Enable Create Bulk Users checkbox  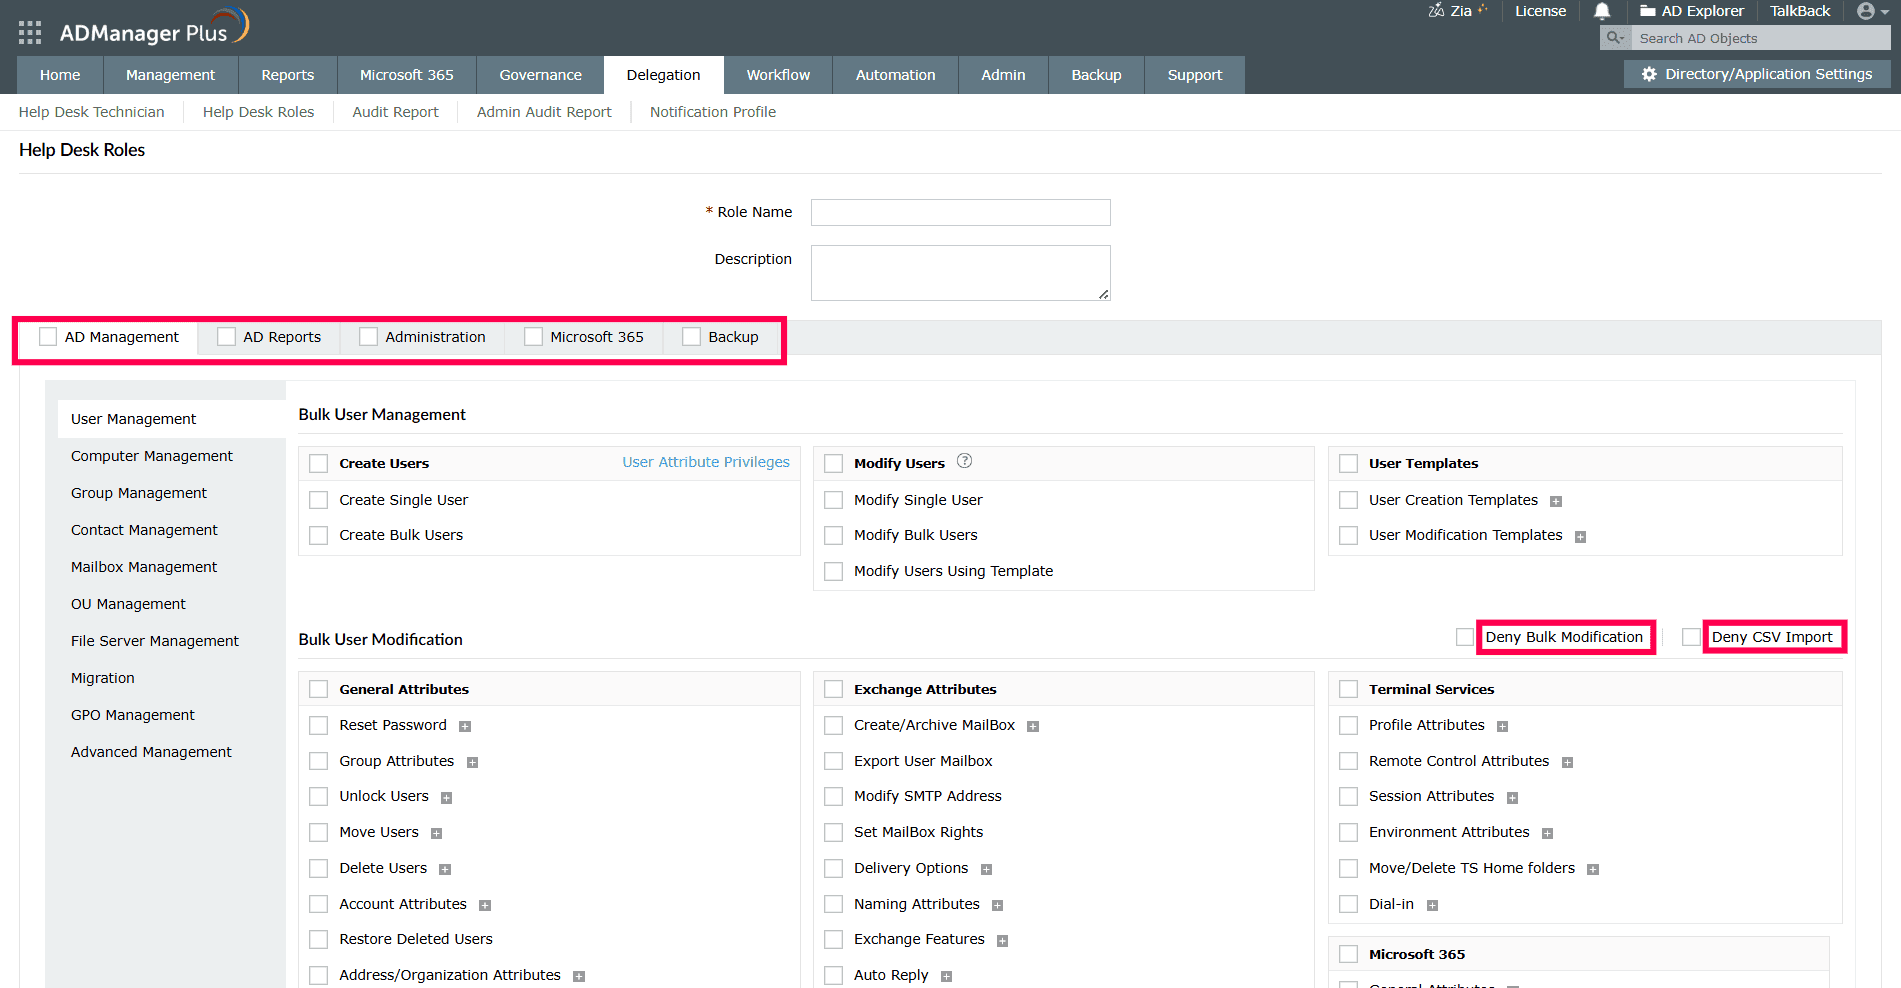(x=319, y=535)
